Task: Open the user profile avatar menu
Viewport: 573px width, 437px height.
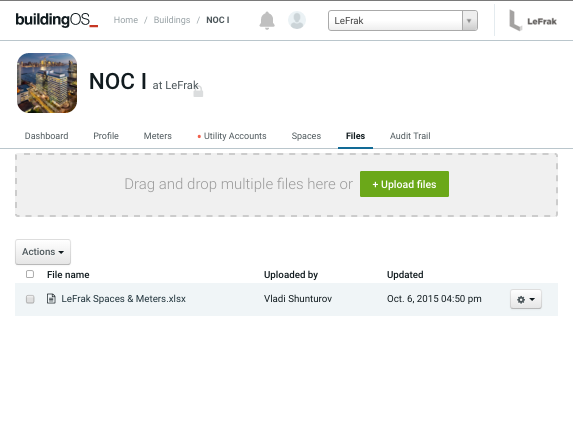Action: pos(297,20)
